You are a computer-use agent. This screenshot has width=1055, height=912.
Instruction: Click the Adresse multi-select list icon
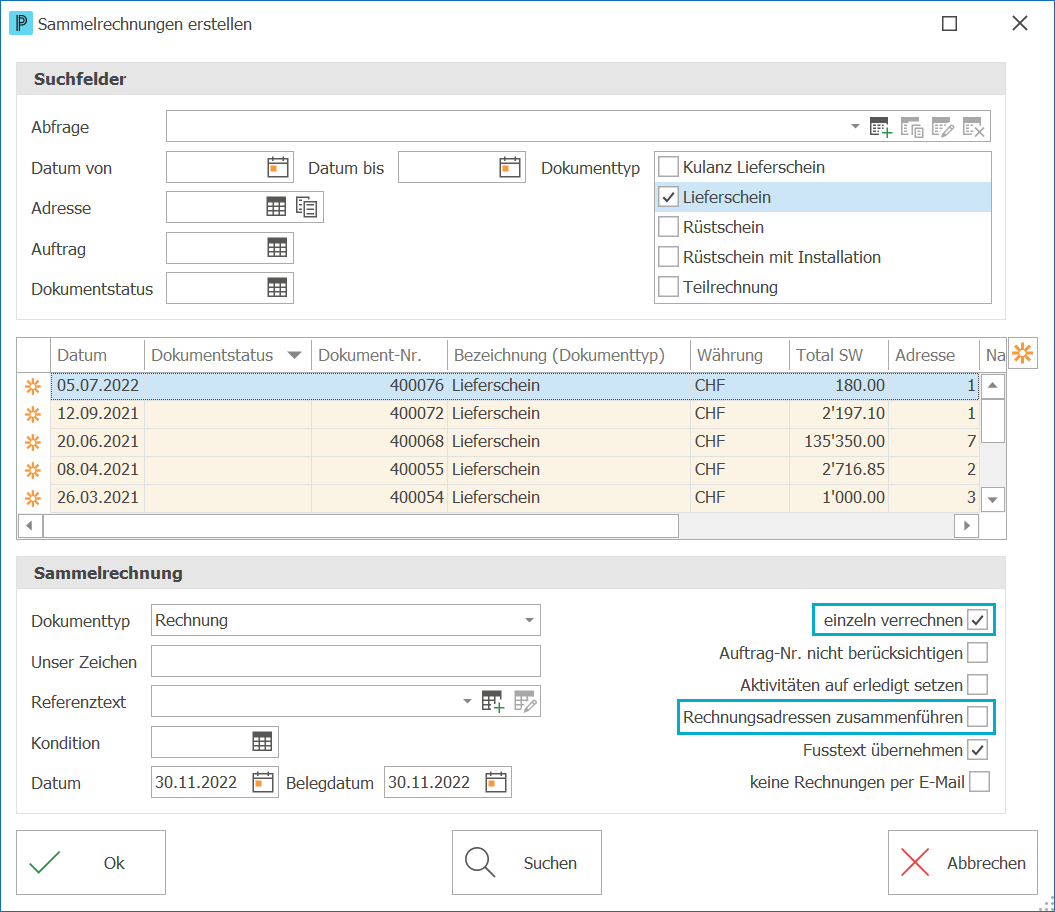[x=307, y=207]
